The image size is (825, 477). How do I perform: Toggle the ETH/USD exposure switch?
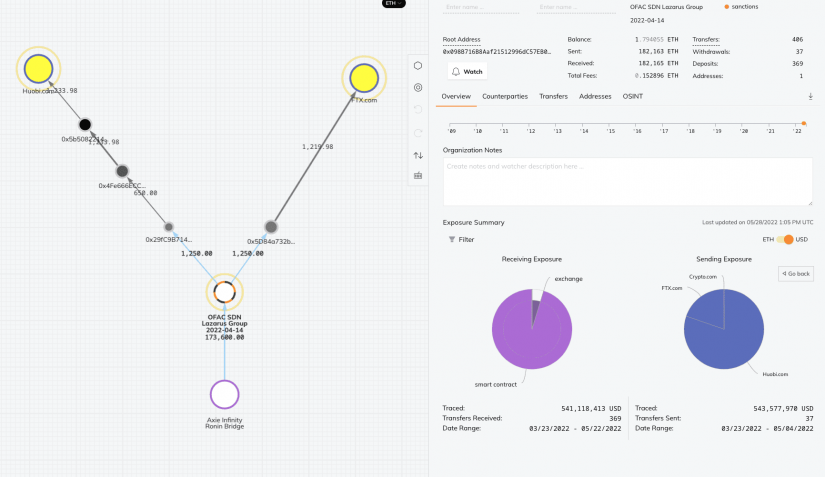point(785,239)
